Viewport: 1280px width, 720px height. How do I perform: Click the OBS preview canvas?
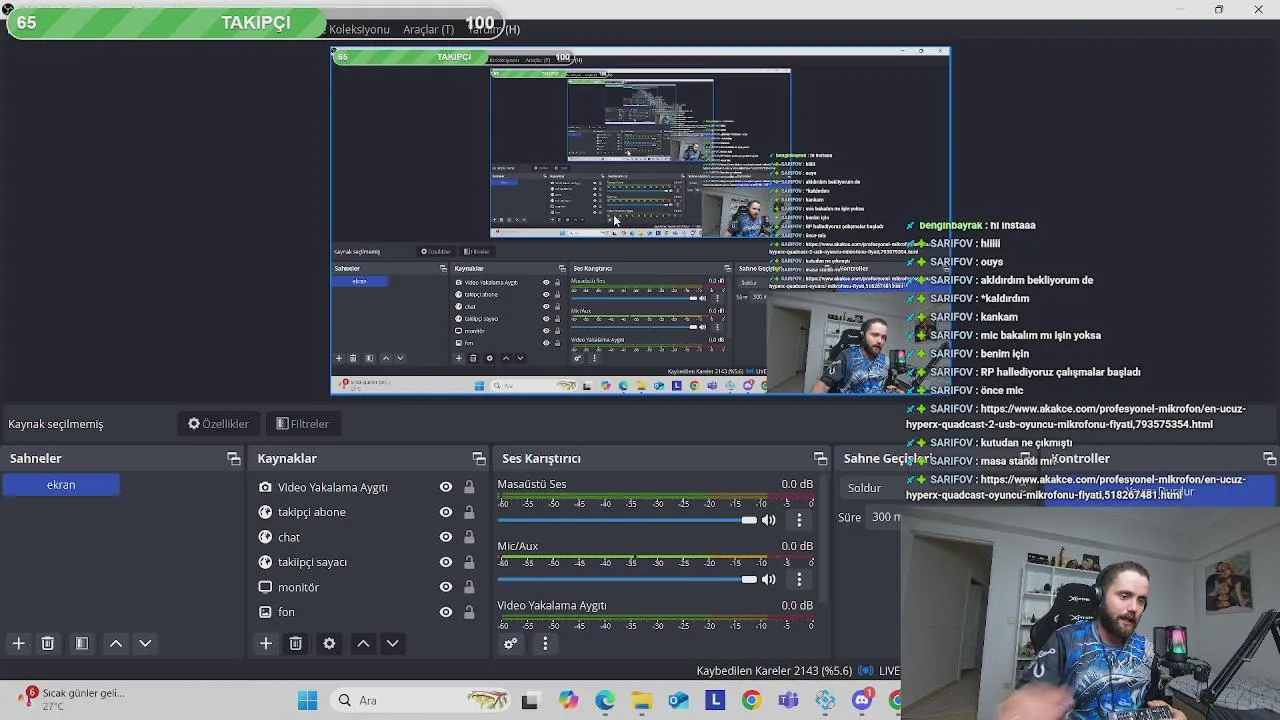640,220
